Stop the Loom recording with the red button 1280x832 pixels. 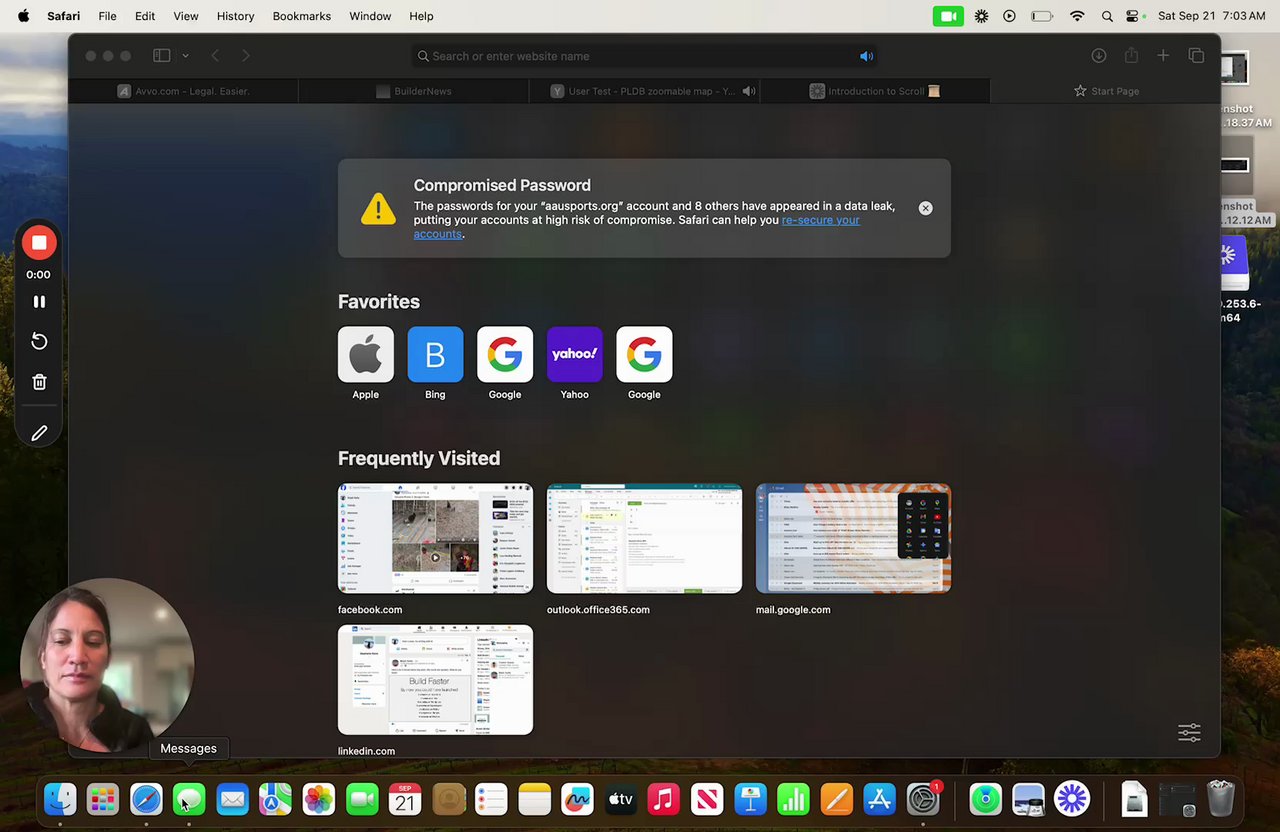[x=39, y=243]
